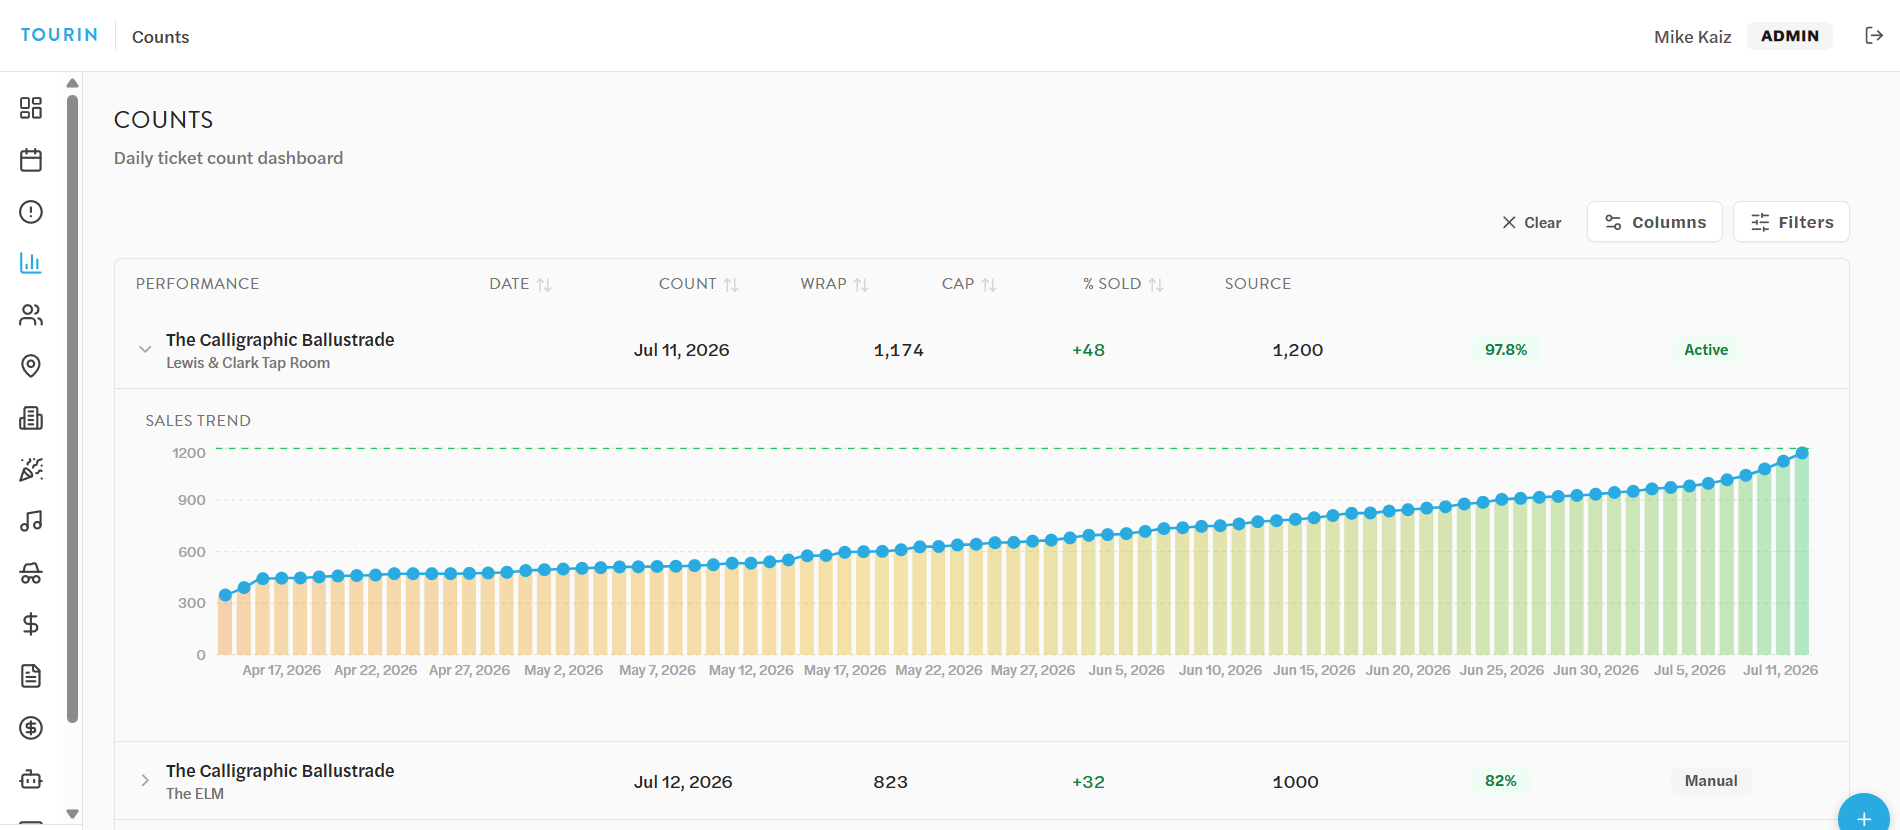
Task: Open the alert circle icon in sidebar
Action: tap(31, 212)
